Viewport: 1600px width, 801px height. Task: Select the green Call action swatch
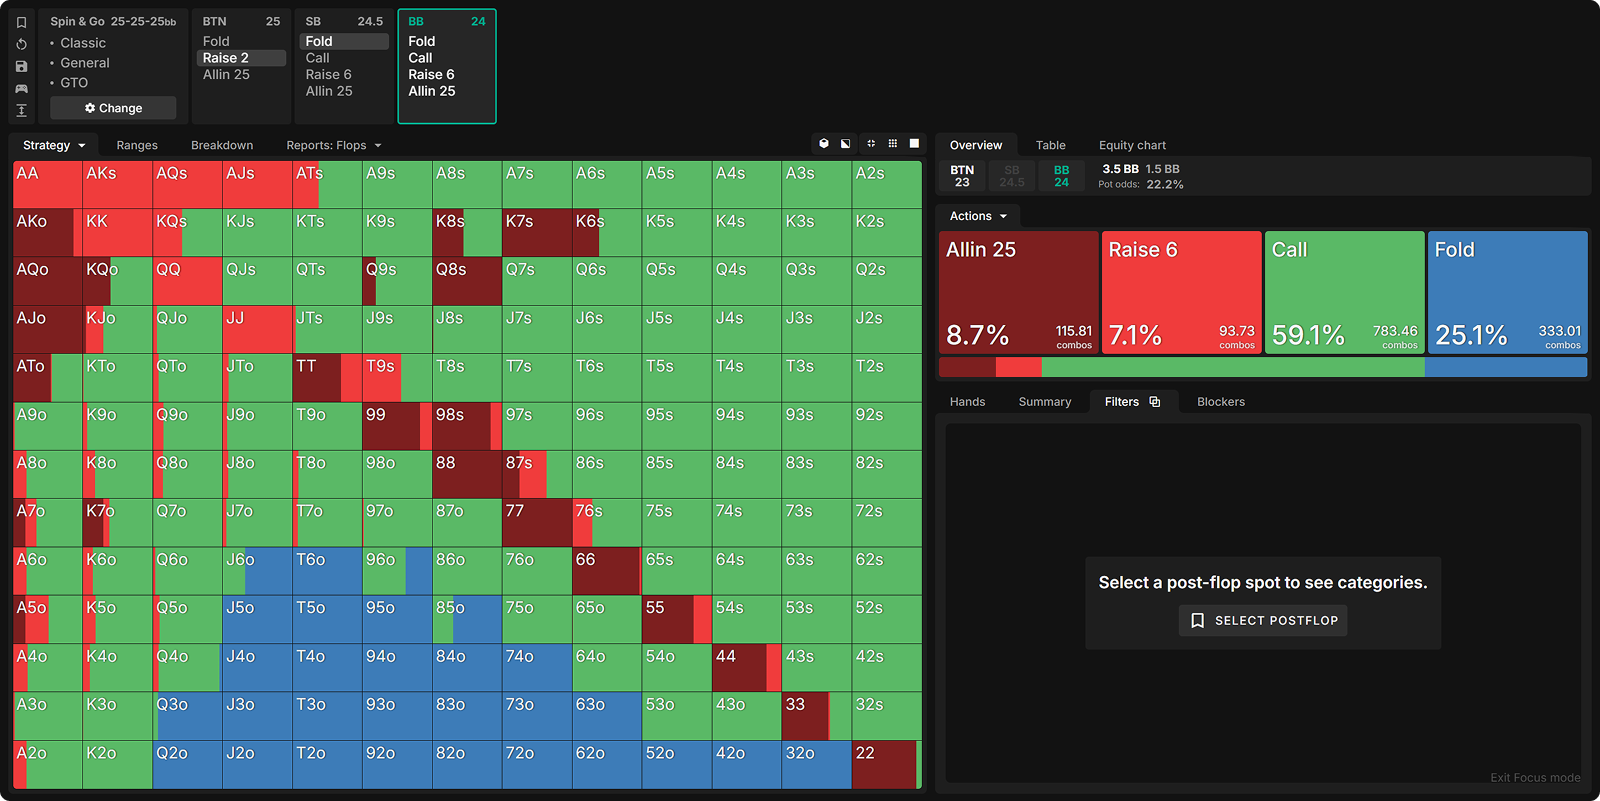[x=1344, y=292]
